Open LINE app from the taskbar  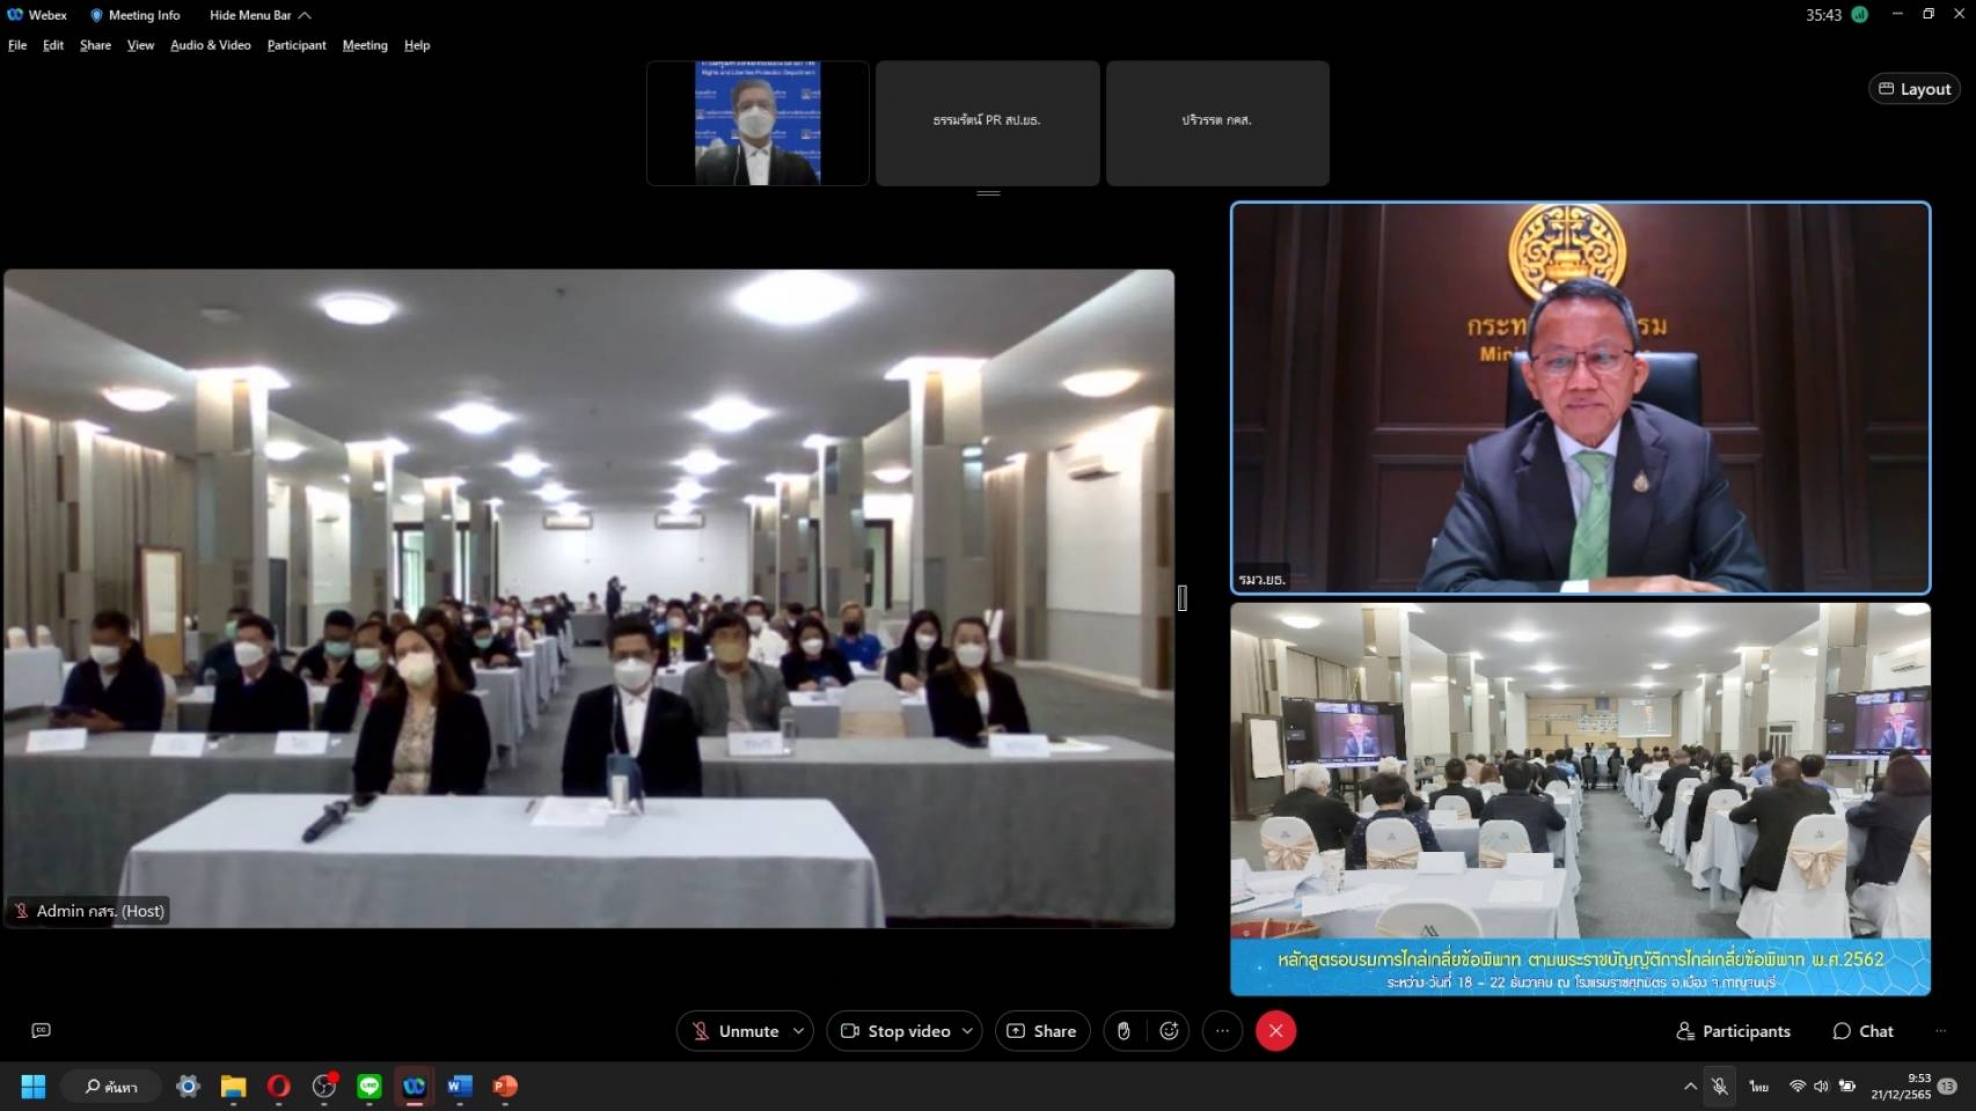pos(369,1086)
